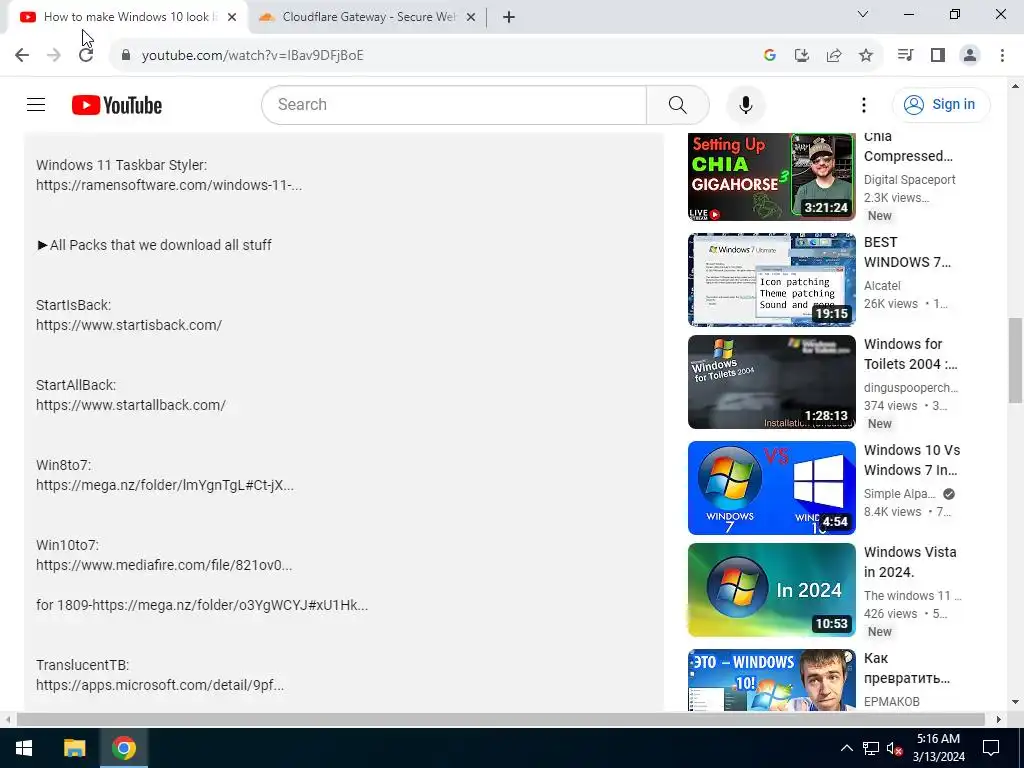The height and width of the screenshot is (768, 1024).
Task: Open Win8to7 mega.nz folder link
Action: pos(165,485)
